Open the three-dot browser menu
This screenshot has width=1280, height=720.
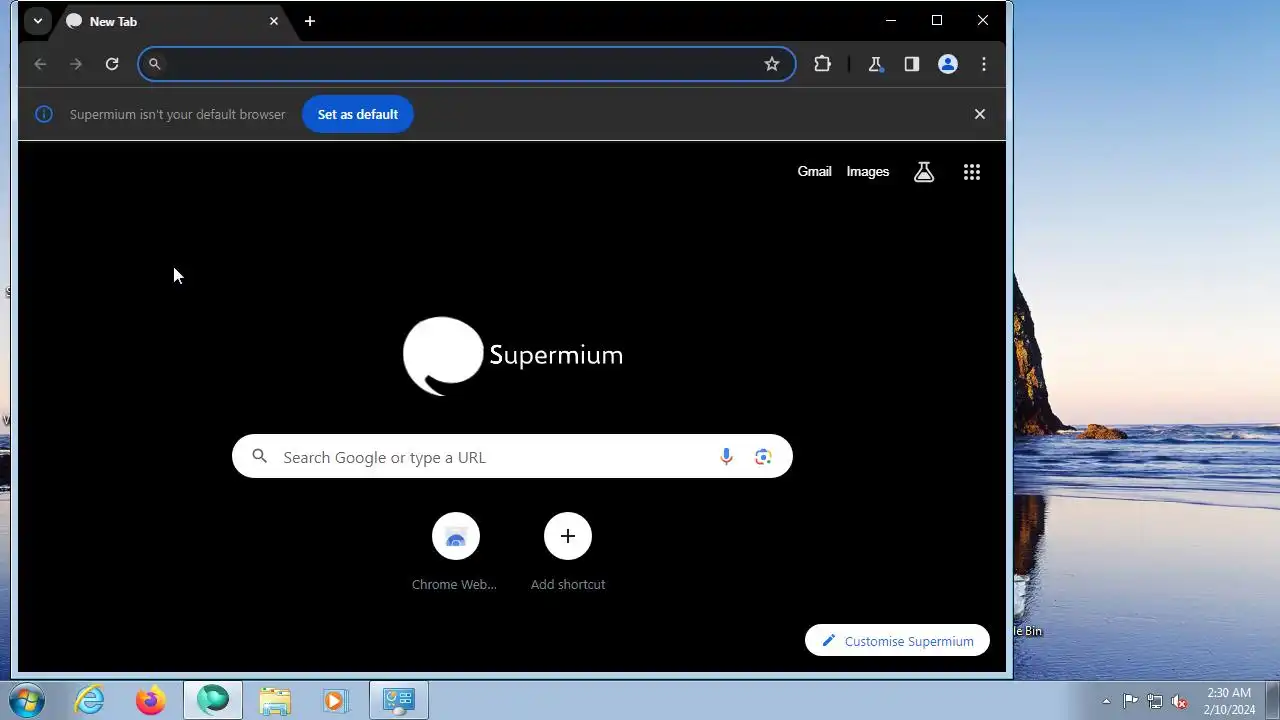click(984, 64)
